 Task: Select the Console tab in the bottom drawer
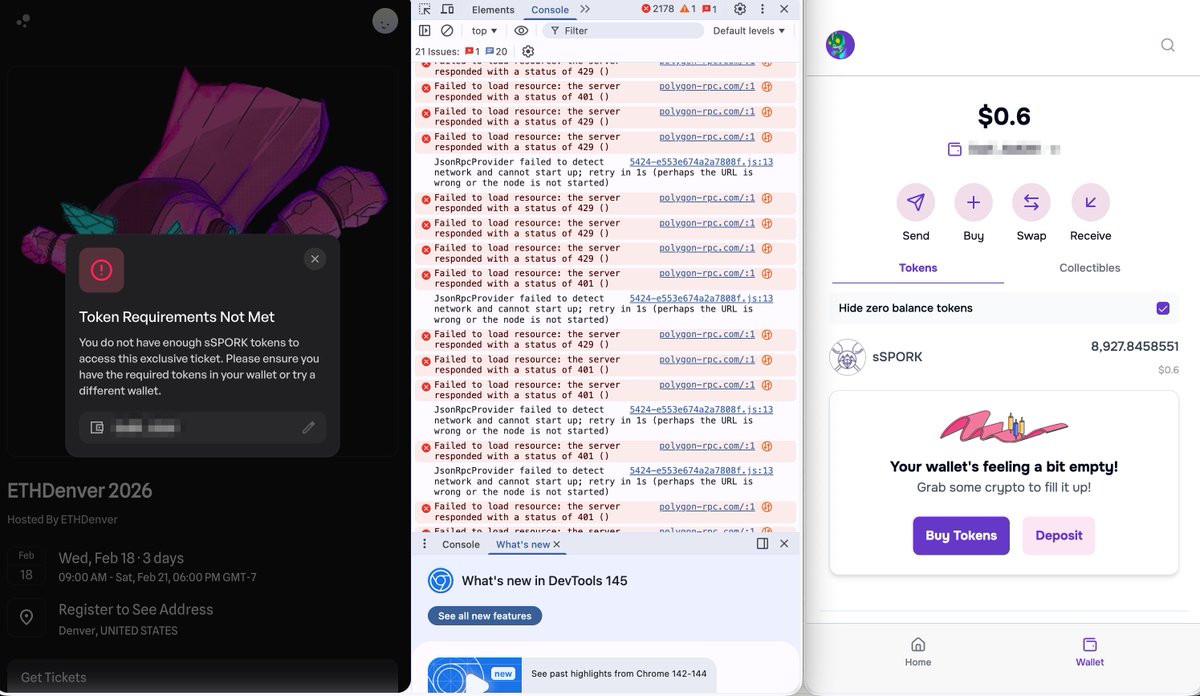(x=461, y=544)
